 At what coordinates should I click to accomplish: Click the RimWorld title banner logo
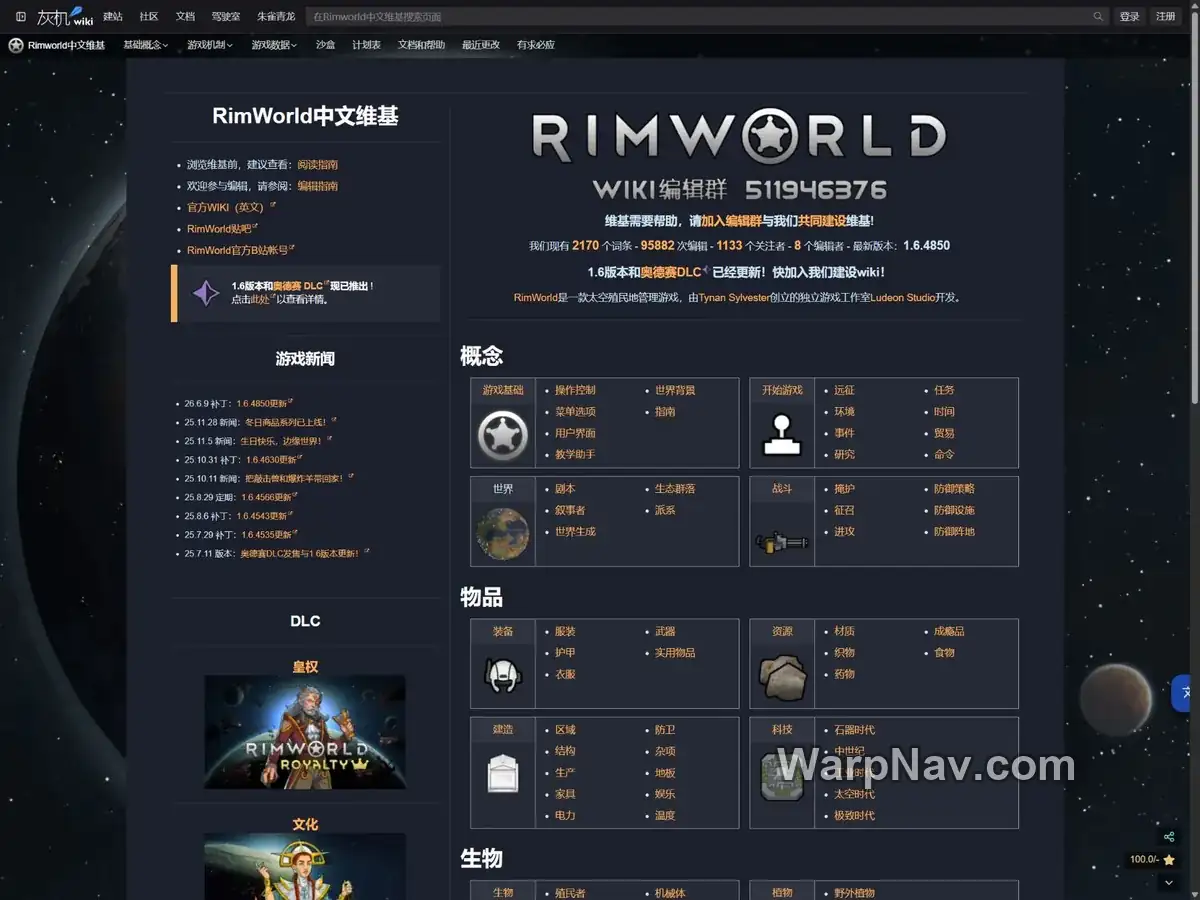(738, 137)
